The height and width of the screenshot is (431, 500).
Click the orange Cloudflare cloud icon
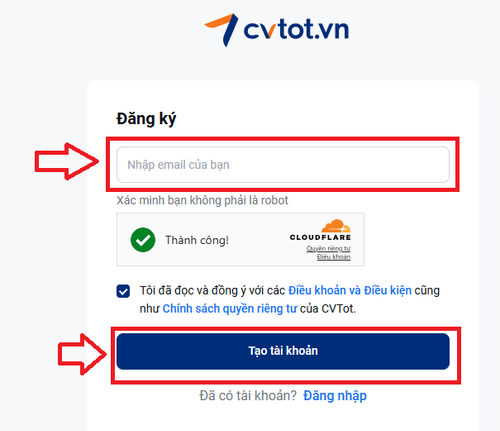[x=336, y=226]
